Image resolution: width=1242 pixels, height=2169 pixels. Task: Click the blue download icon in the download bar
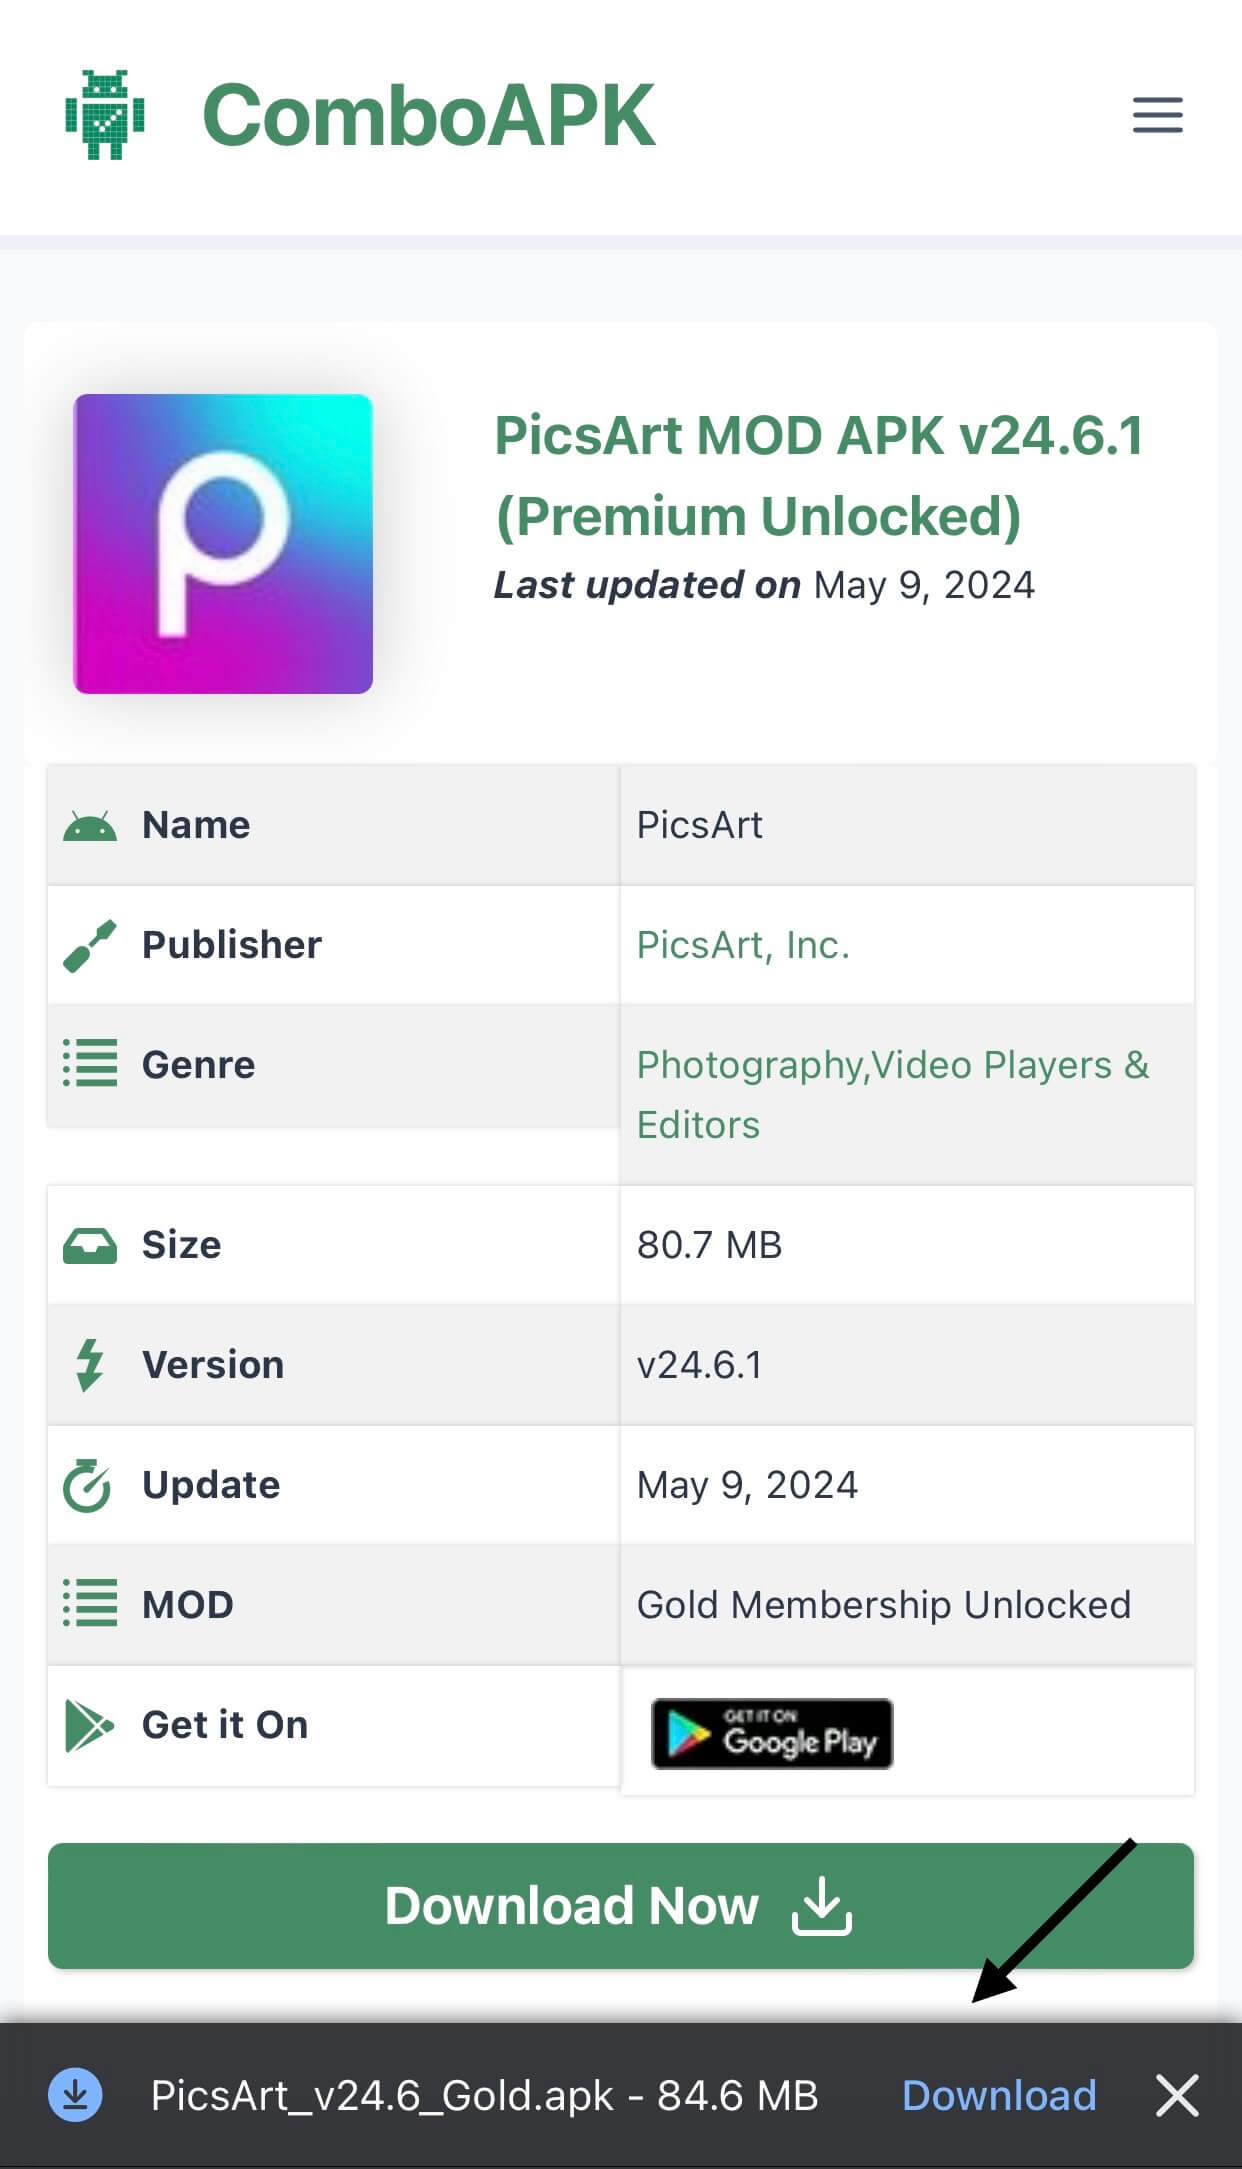coord(75,2096)
